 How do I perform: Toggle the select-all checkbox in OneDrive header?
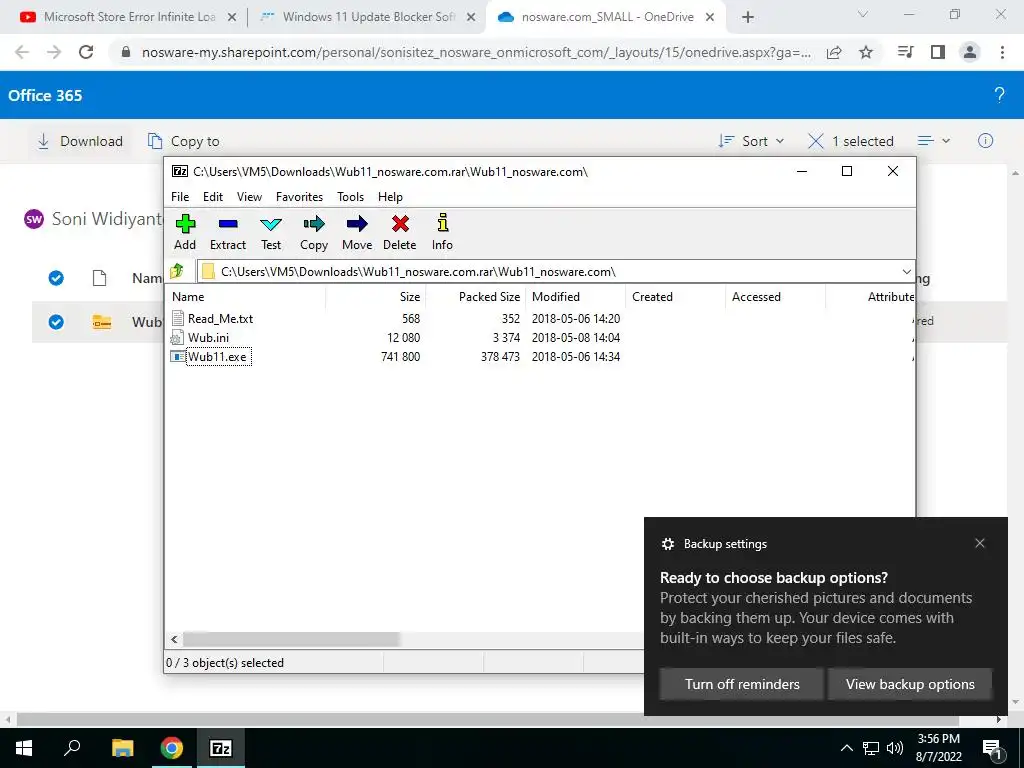pos(56,278)
